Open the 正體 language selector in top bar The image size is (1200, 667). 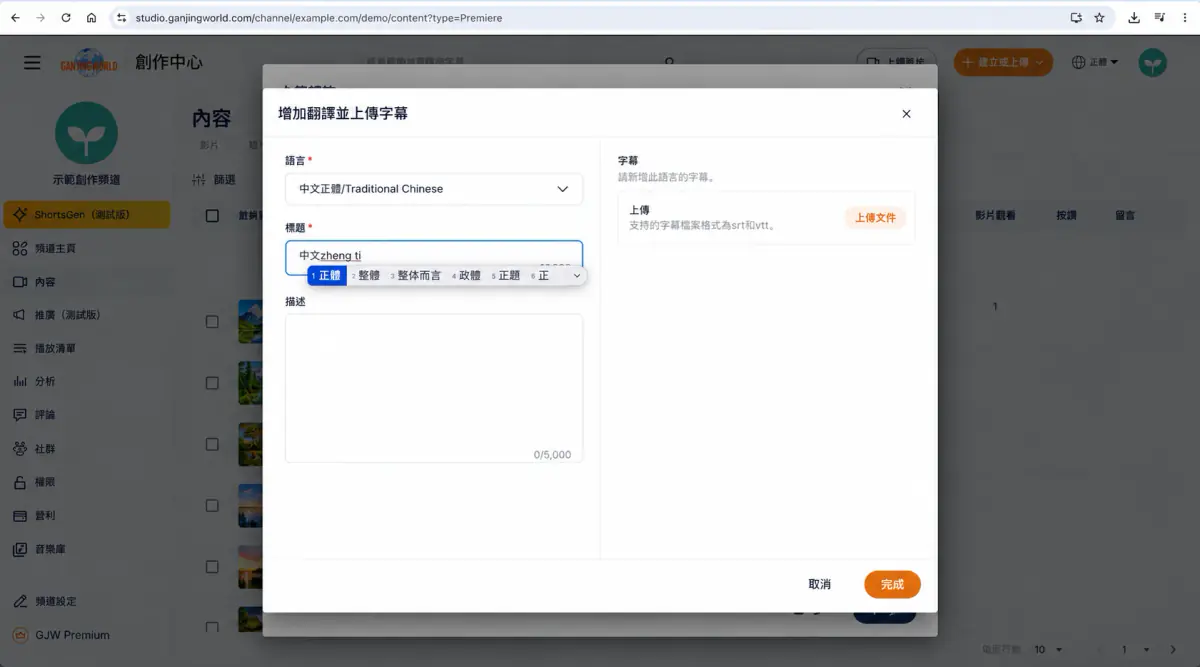pos(1095,62)
